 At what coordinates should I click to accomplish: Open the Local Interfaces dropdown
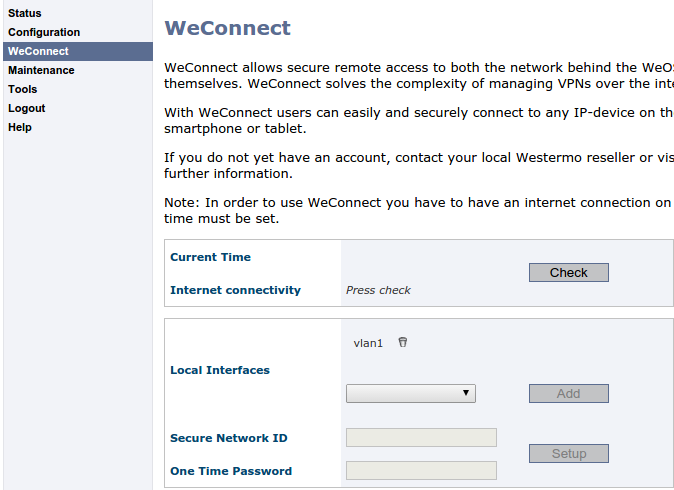(x=410, y=393)
